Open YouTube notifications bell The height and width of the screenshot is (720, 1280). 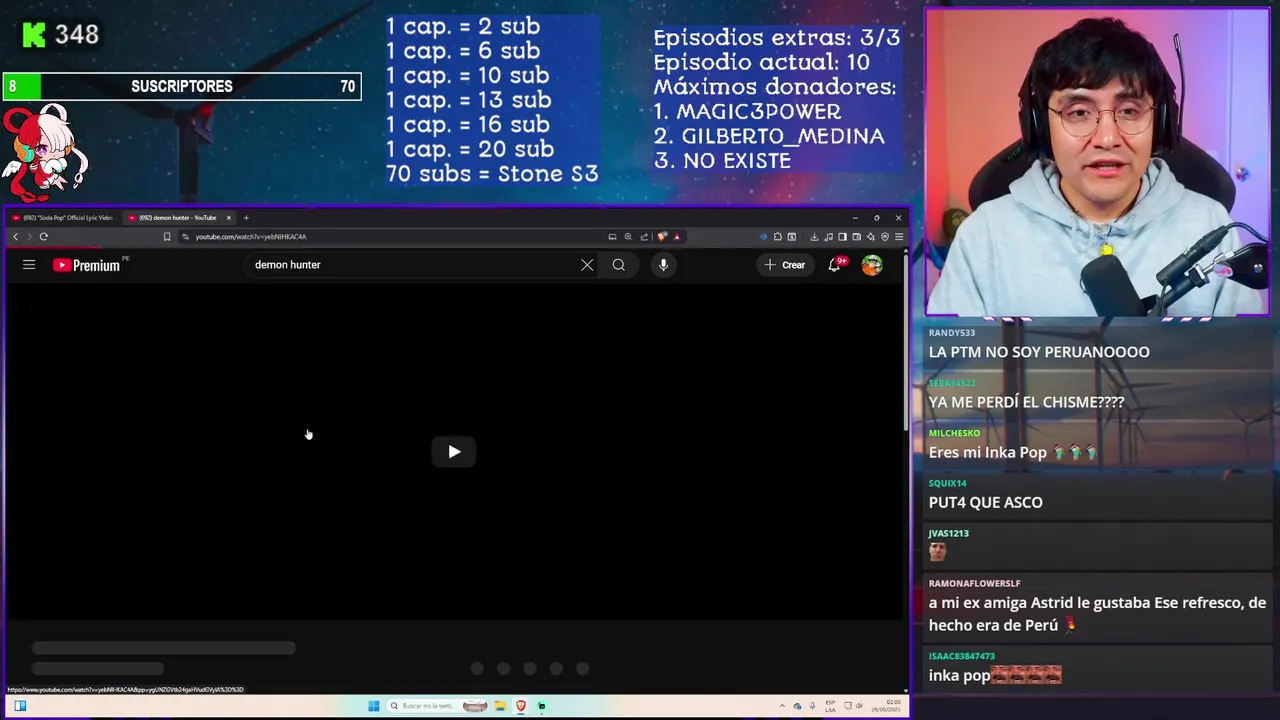tap(836, 264)
